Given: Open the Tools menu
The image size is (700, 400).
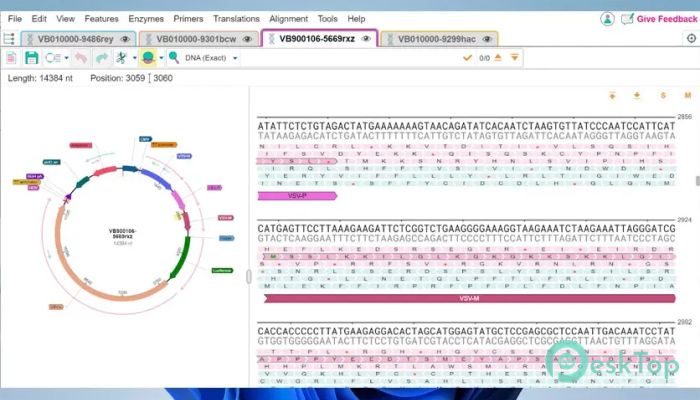Looking at the screenshot, I should 327,19.
